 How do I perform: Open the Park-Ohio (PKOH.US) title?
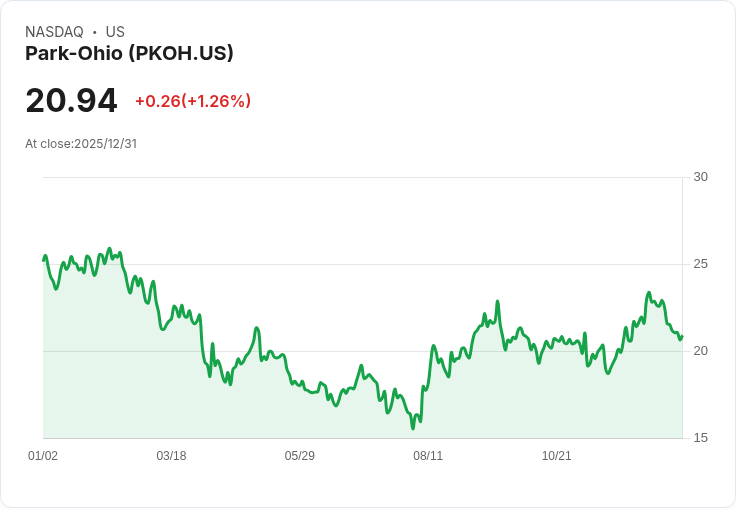[129, 53]
